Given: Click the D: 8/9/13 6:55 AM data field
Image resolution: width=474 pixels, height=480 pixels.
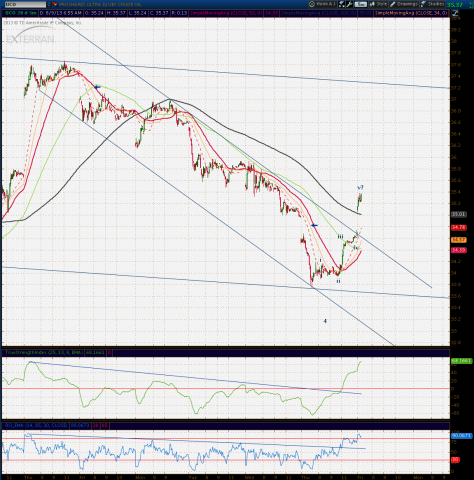Looking at the screenshot, I should coord(60,13).
